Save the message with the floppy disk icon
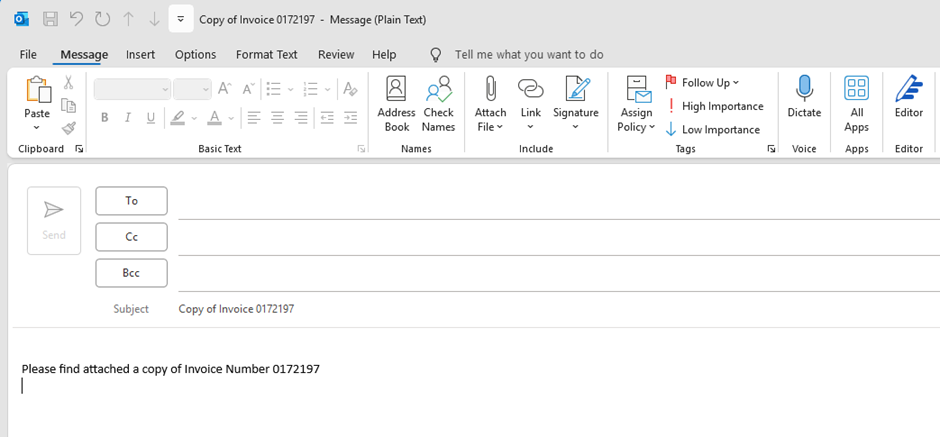Viewport: 940px width, 437px height. (x=50, y=18)
